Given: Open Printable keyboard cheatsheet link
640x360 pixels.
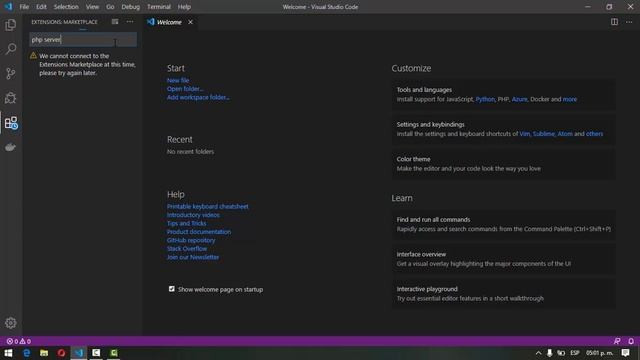Looking at the screenshot, I should pos(207,207).
